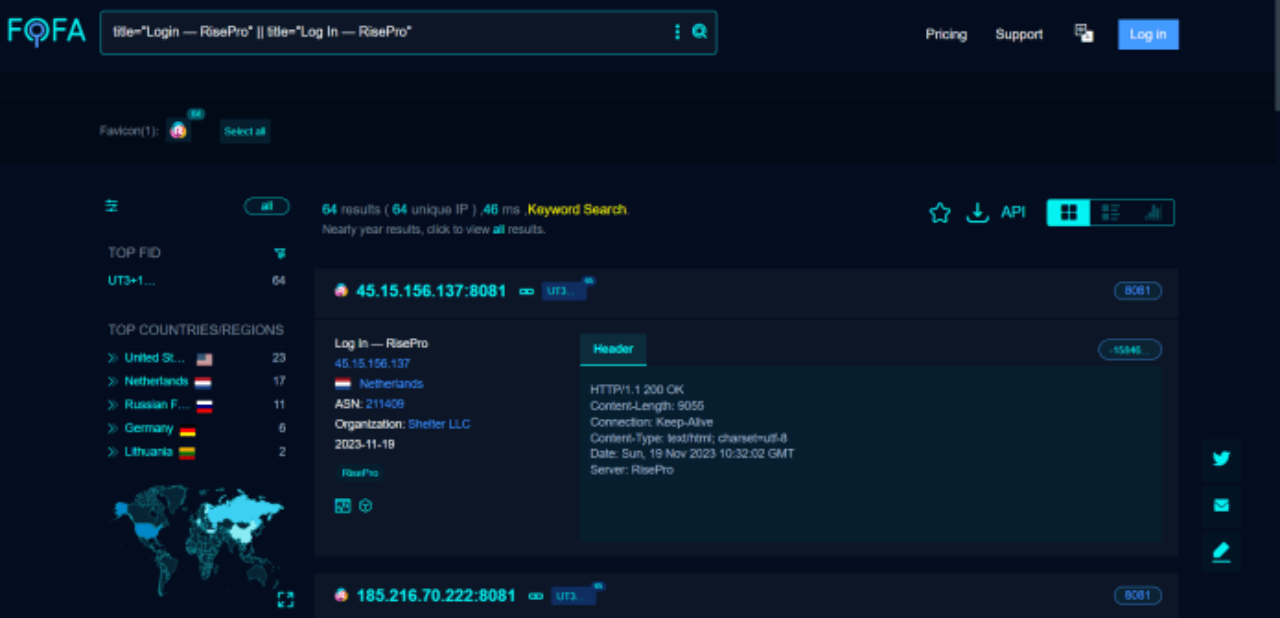
Task: Click the Netherlands flag in host details
Action: (x=343, y=383)
